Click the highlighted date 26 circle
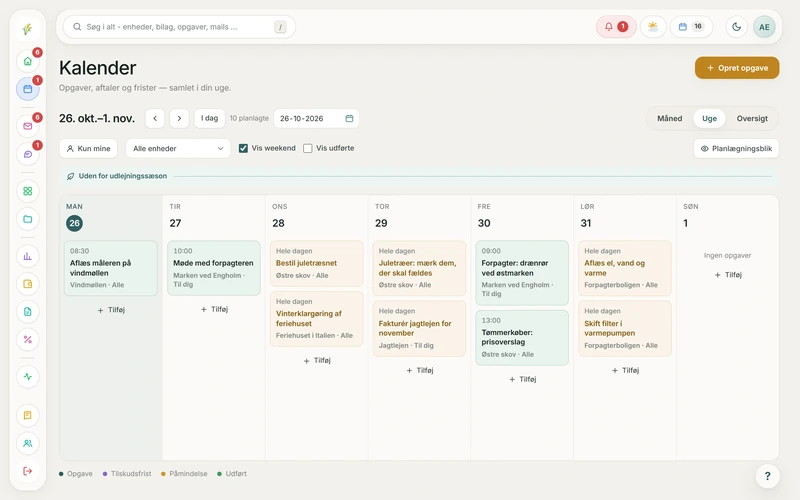The width and height of the screenshot is (800, 500). tap(74, 223)
